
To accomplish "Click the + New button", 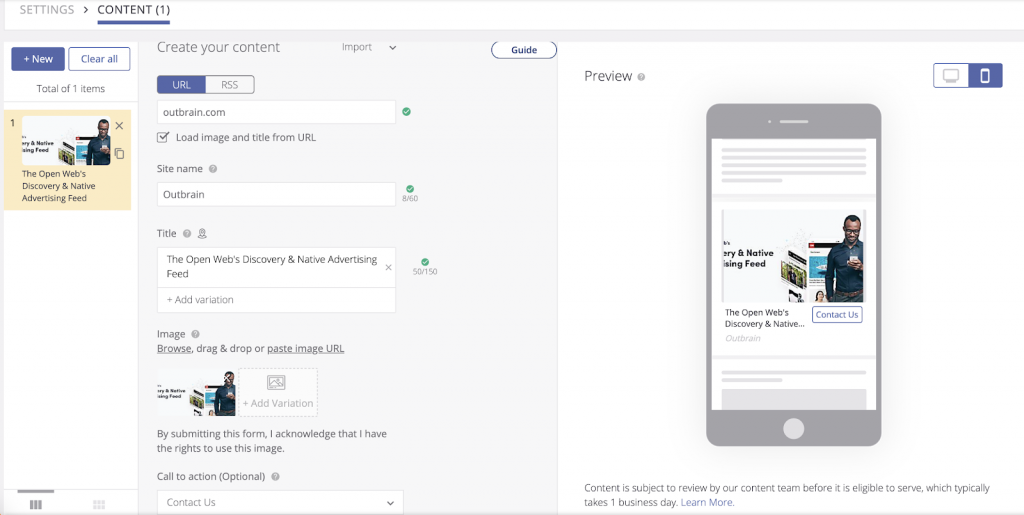I will (x=38, y=59).
